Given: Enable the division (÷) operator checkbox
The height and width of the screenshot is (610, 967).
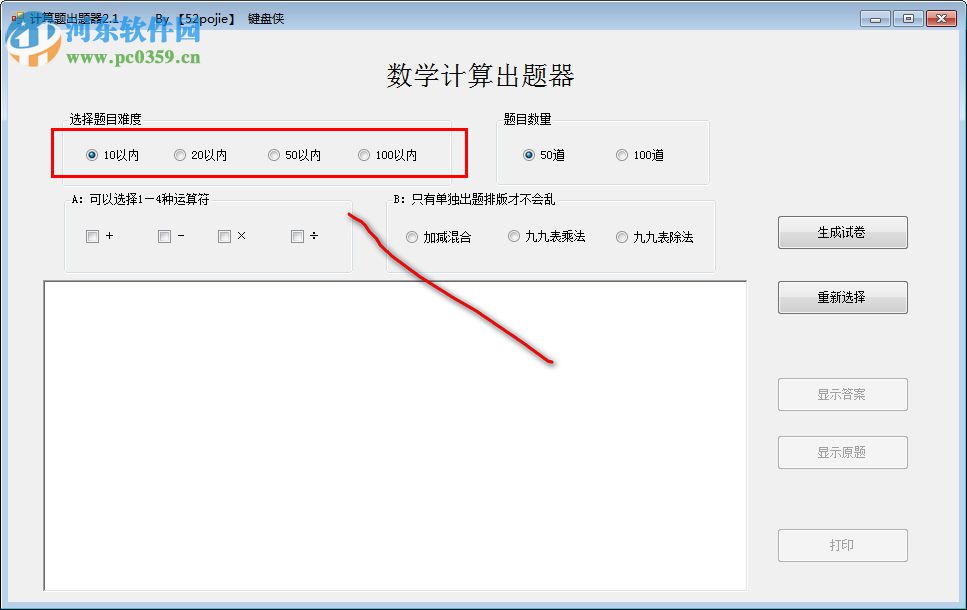Looking at the screenshot, I should click(x=296, y=236).
